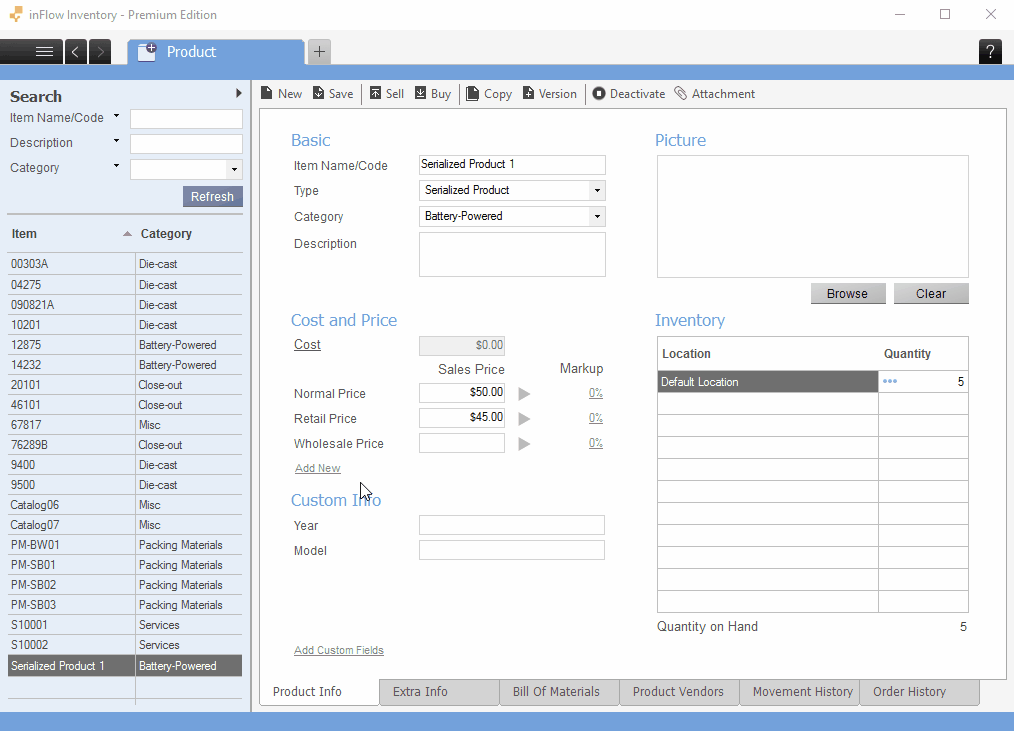This screenshot has width=1014, height=731.
Task: Click Normal Price markup 0% link
Action: click(x=596, y=393)
